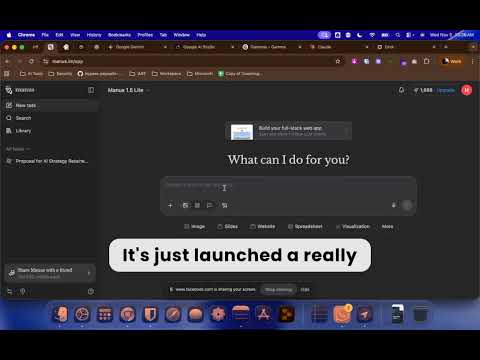The width and height of the screenshot is (480, 360).
Task: Open Share Manus with a friend card
Action: 50,273
